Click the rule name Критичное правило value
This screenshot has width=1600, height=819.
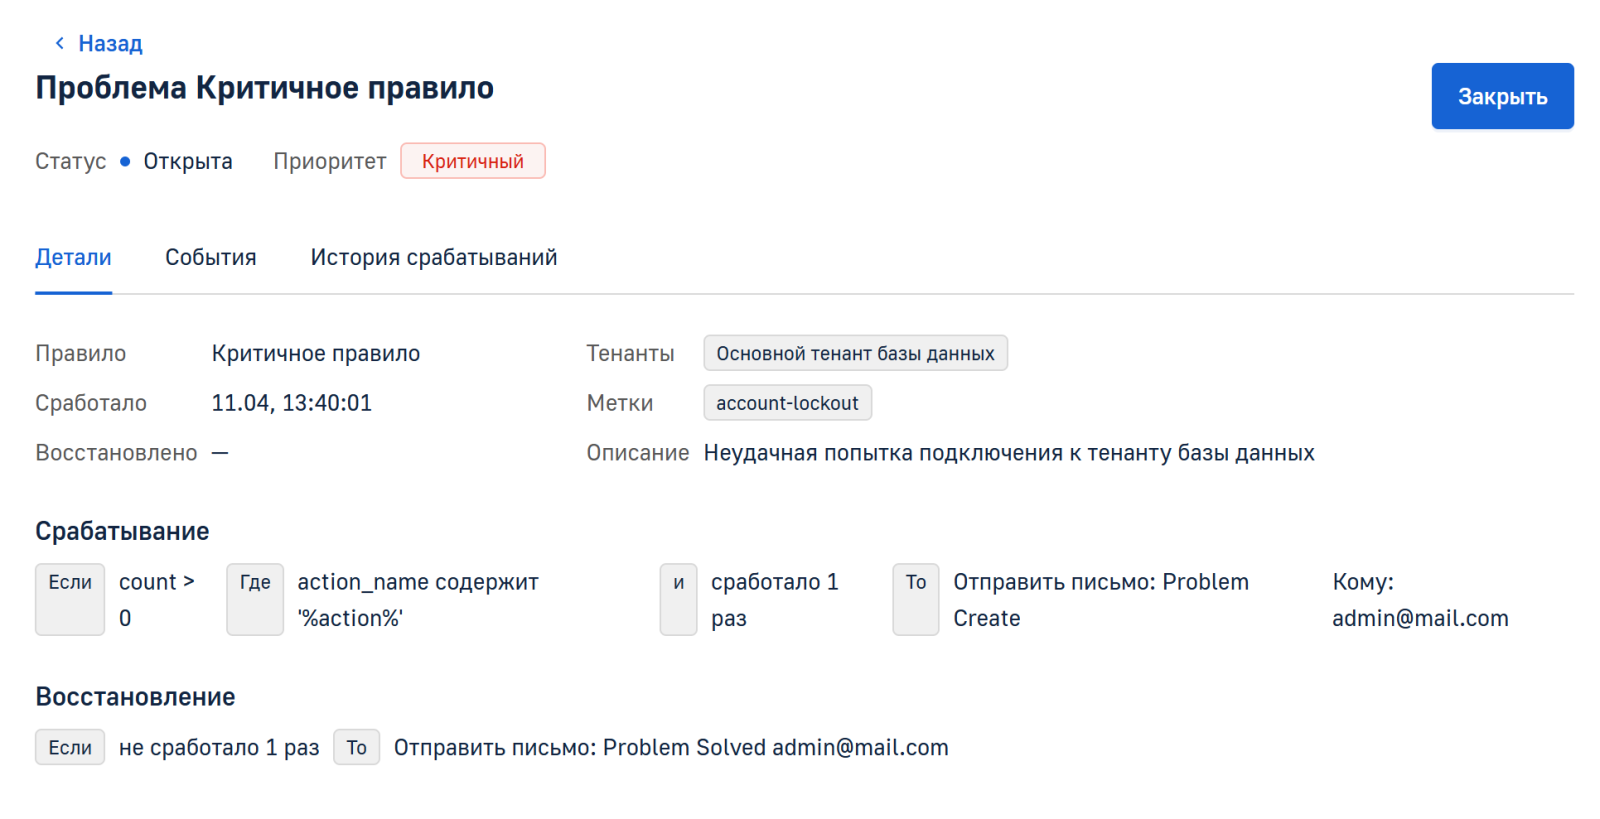tap(315, 353)
